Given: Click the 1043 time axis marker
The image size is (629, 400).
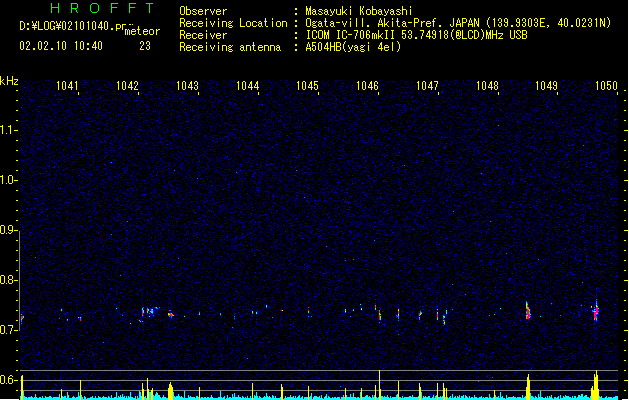Looking at the screenshot, I should (187, 86).
